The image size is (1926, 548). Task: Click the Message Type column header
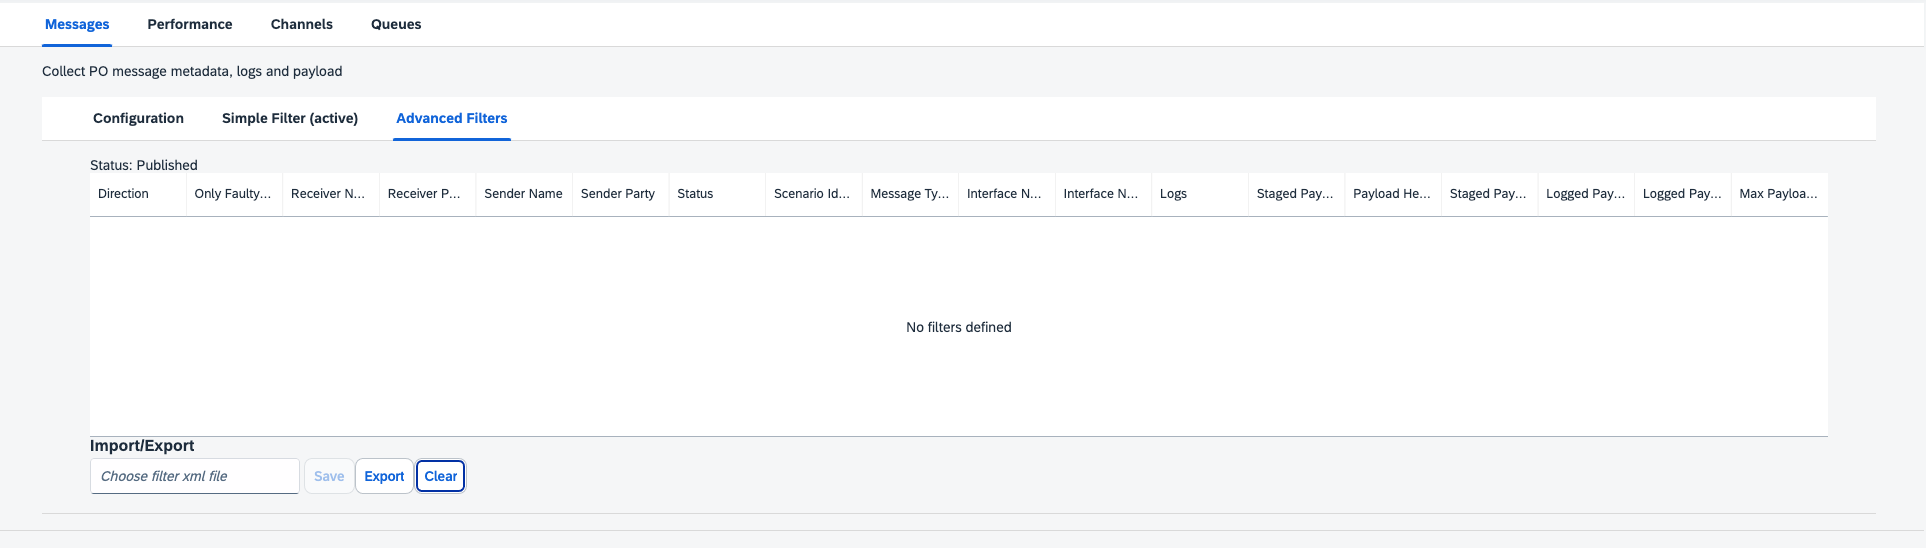point(909,194)
